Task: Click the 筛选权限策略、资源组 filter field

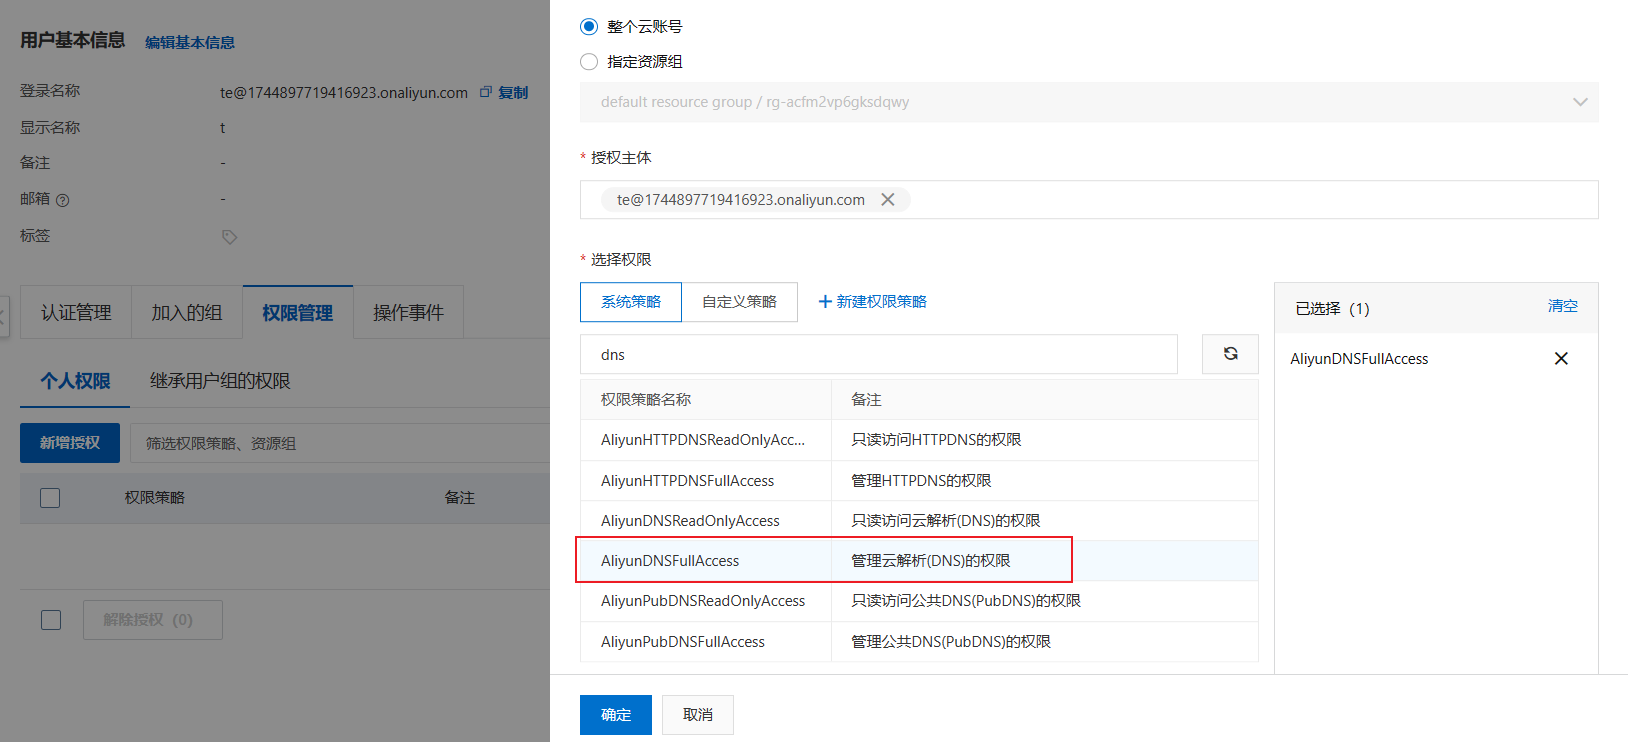Action: 340,443
